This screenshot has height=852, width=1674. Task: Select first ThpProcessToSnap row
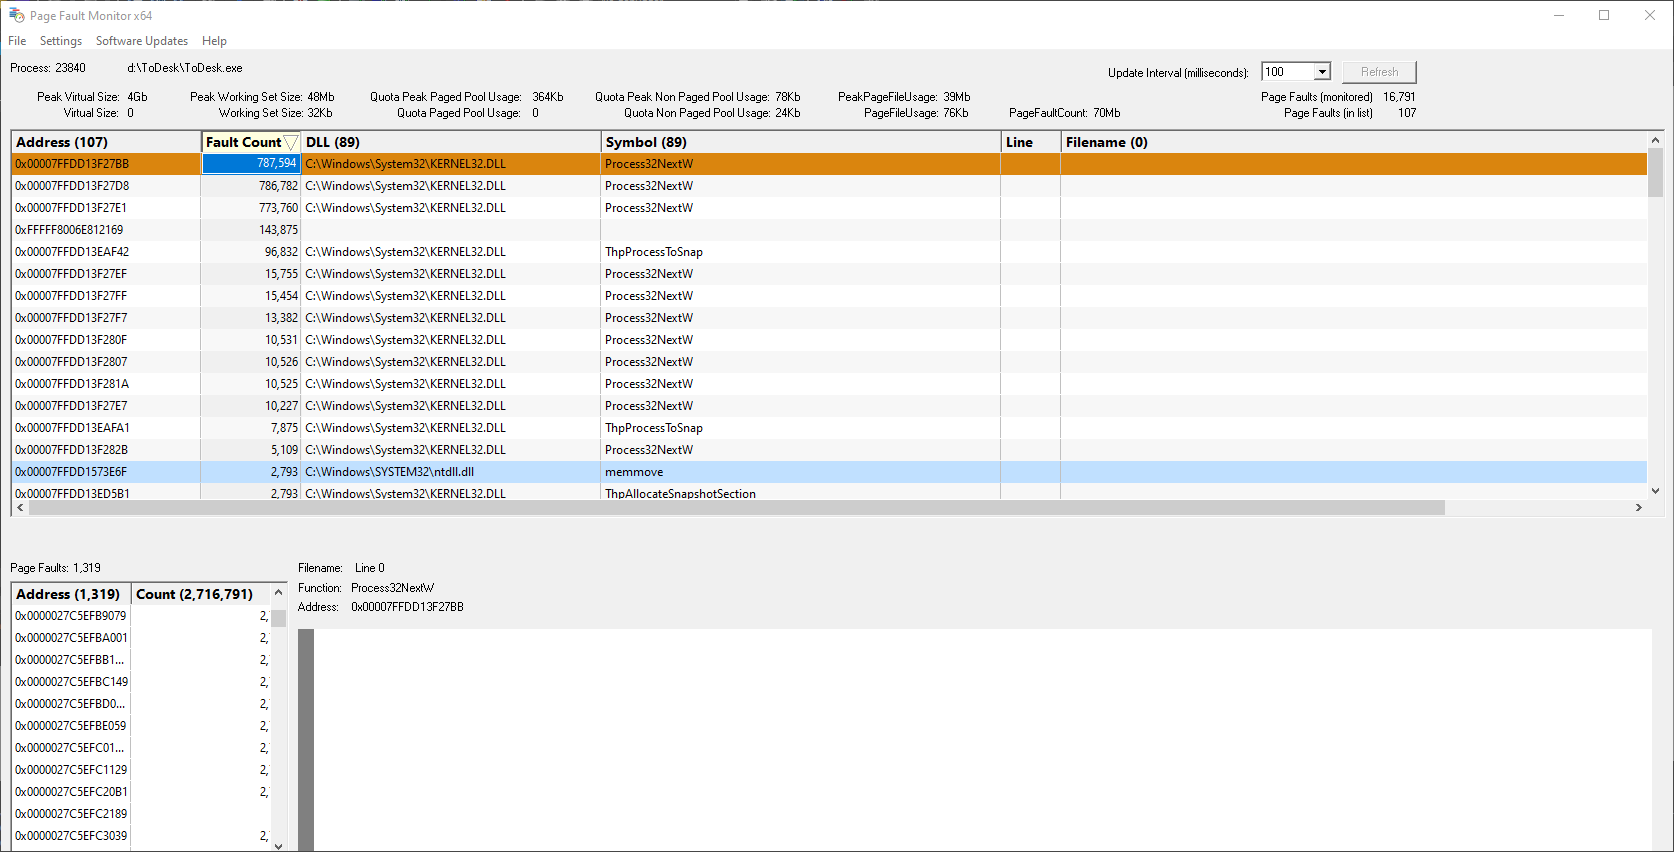click(x=653, y=252)
